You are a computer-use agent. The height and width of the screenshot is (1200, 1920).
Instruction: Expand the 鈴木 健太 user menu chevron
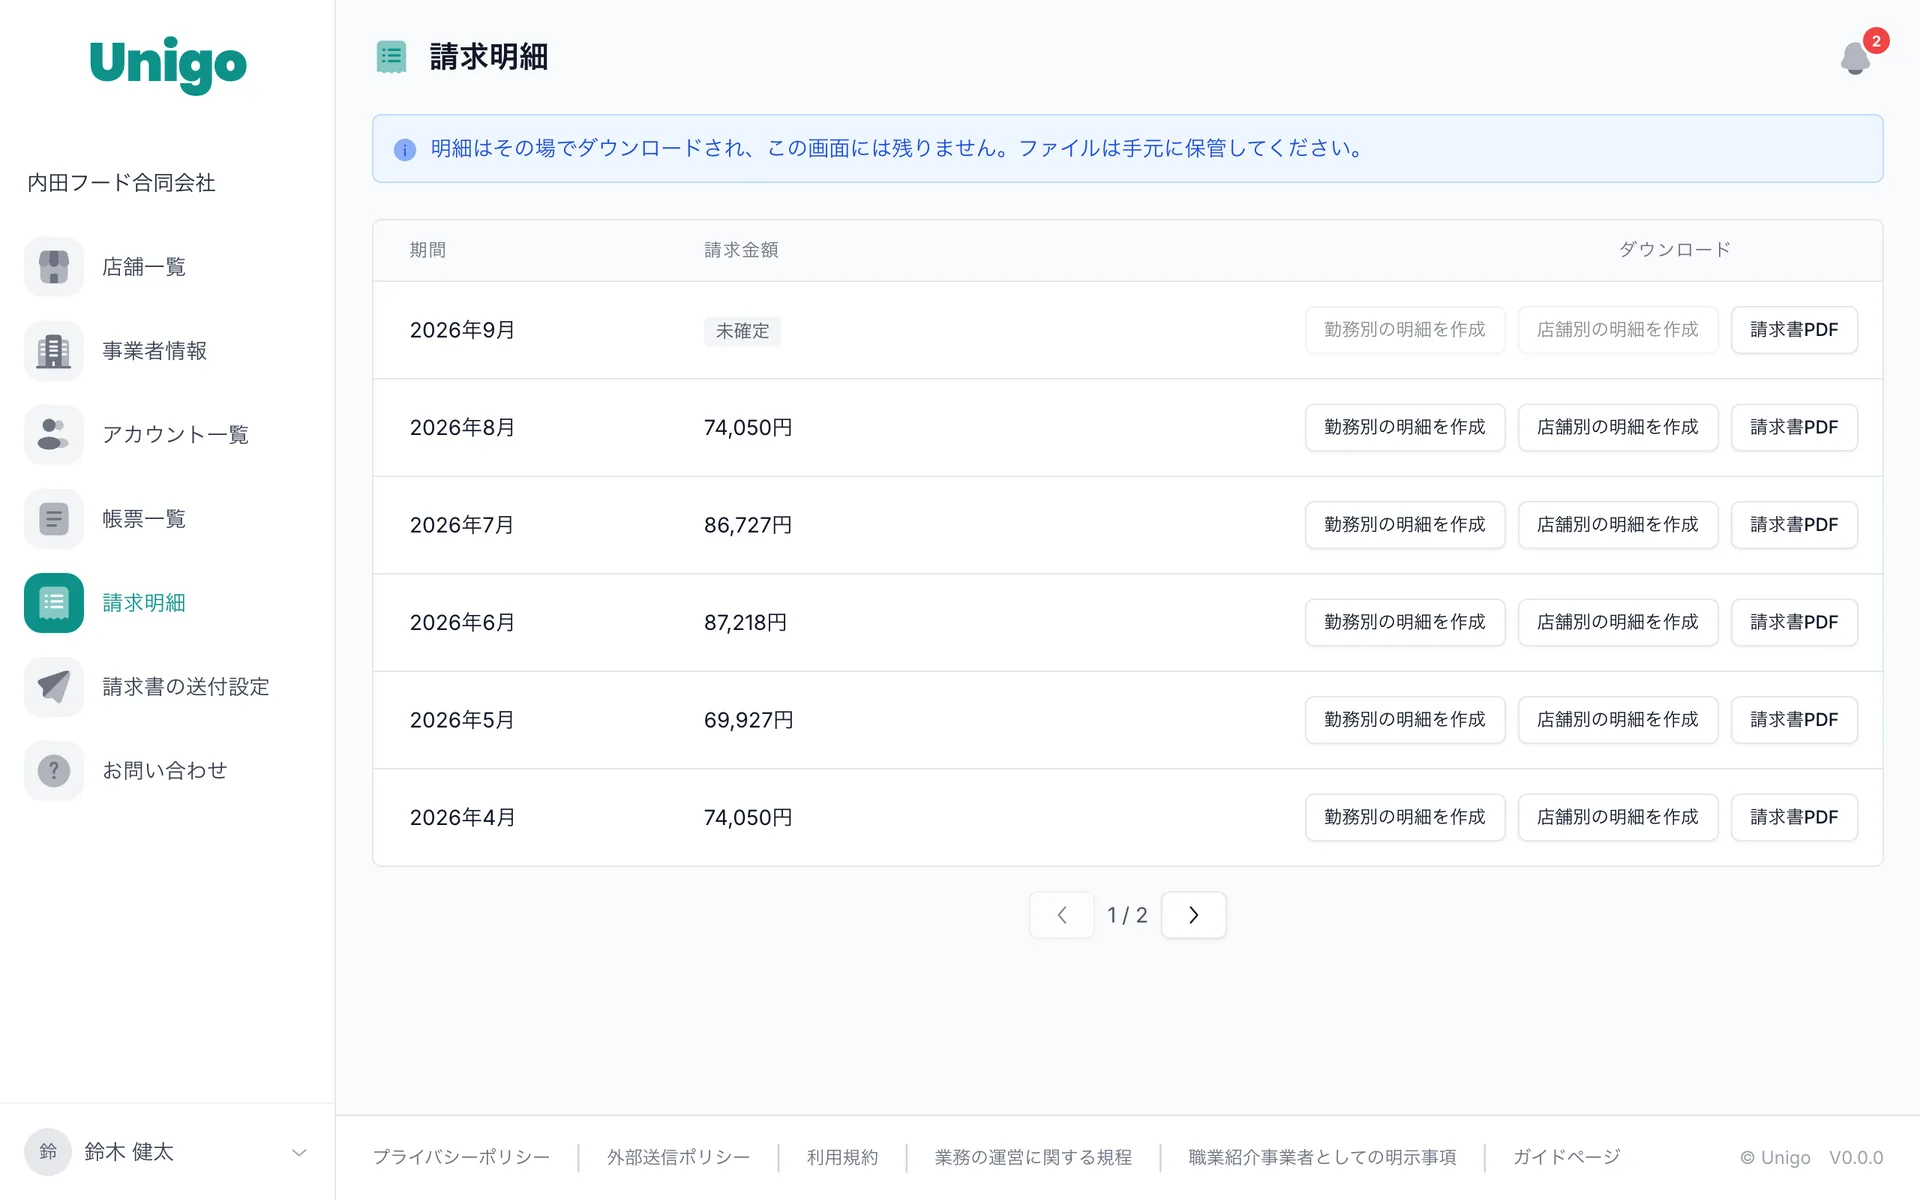[x=299, y=1153]
